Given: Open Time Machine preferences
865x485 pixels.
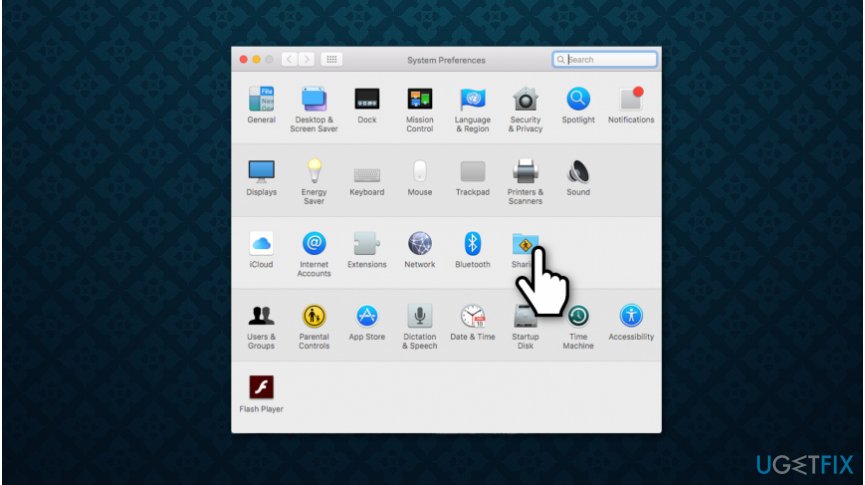Looking at the screenshot, I should click(x=578, y=316).
